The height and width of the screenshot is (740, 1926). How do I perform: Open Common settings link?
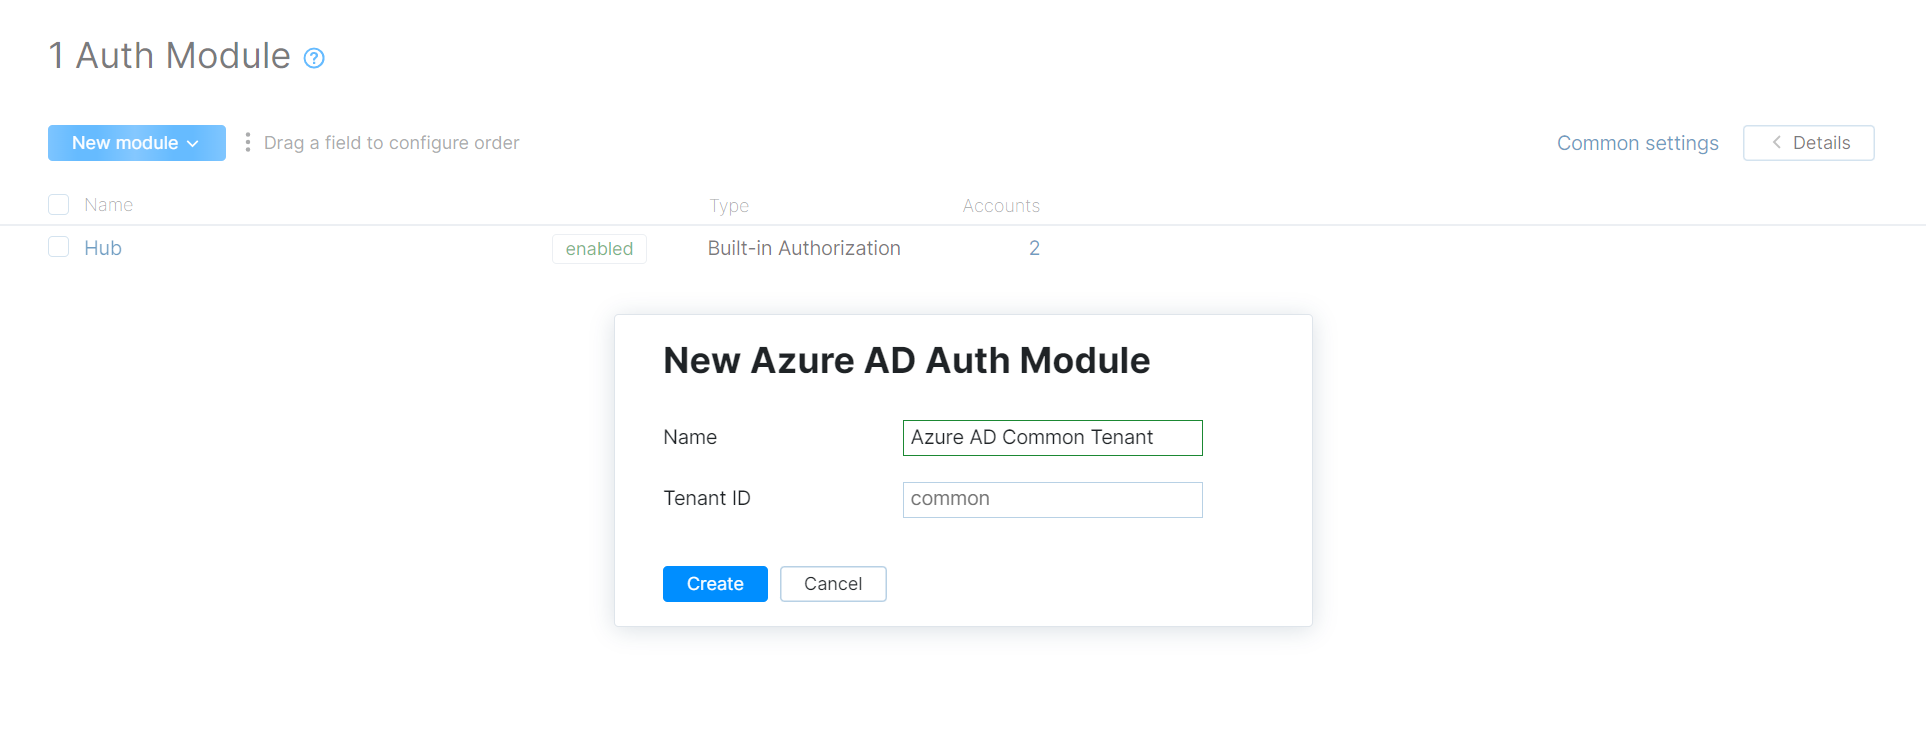(x=1637, y=143)
